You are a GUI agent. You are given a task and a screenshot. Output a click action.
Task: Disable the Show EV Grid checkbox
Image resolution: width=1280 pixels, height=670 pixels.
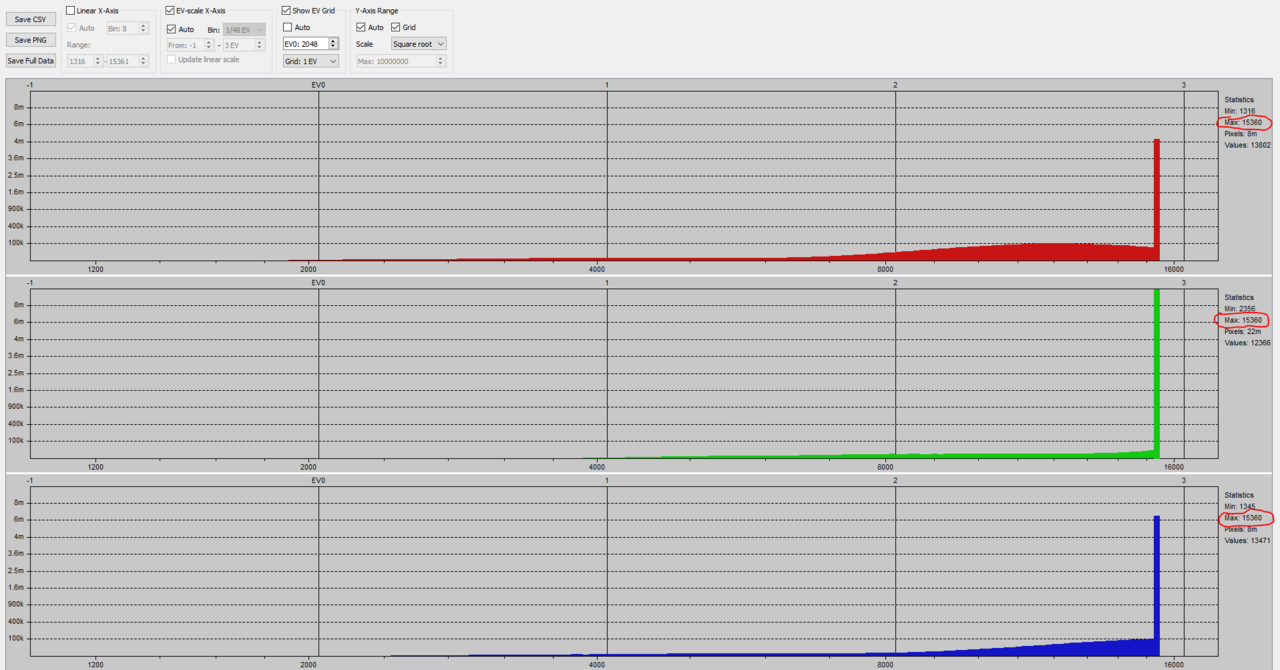click(287, 10)
